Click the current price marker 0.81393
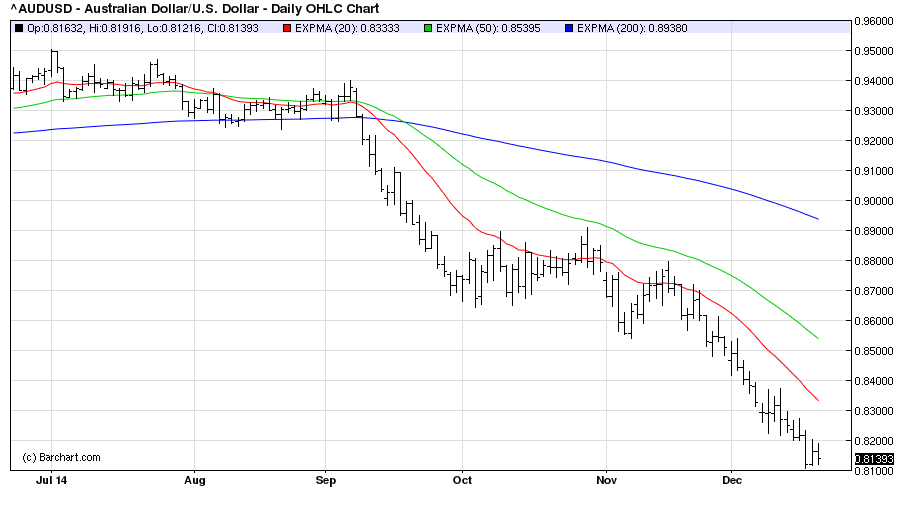Screen dimensions: 900x511 (x=874, y=459)
